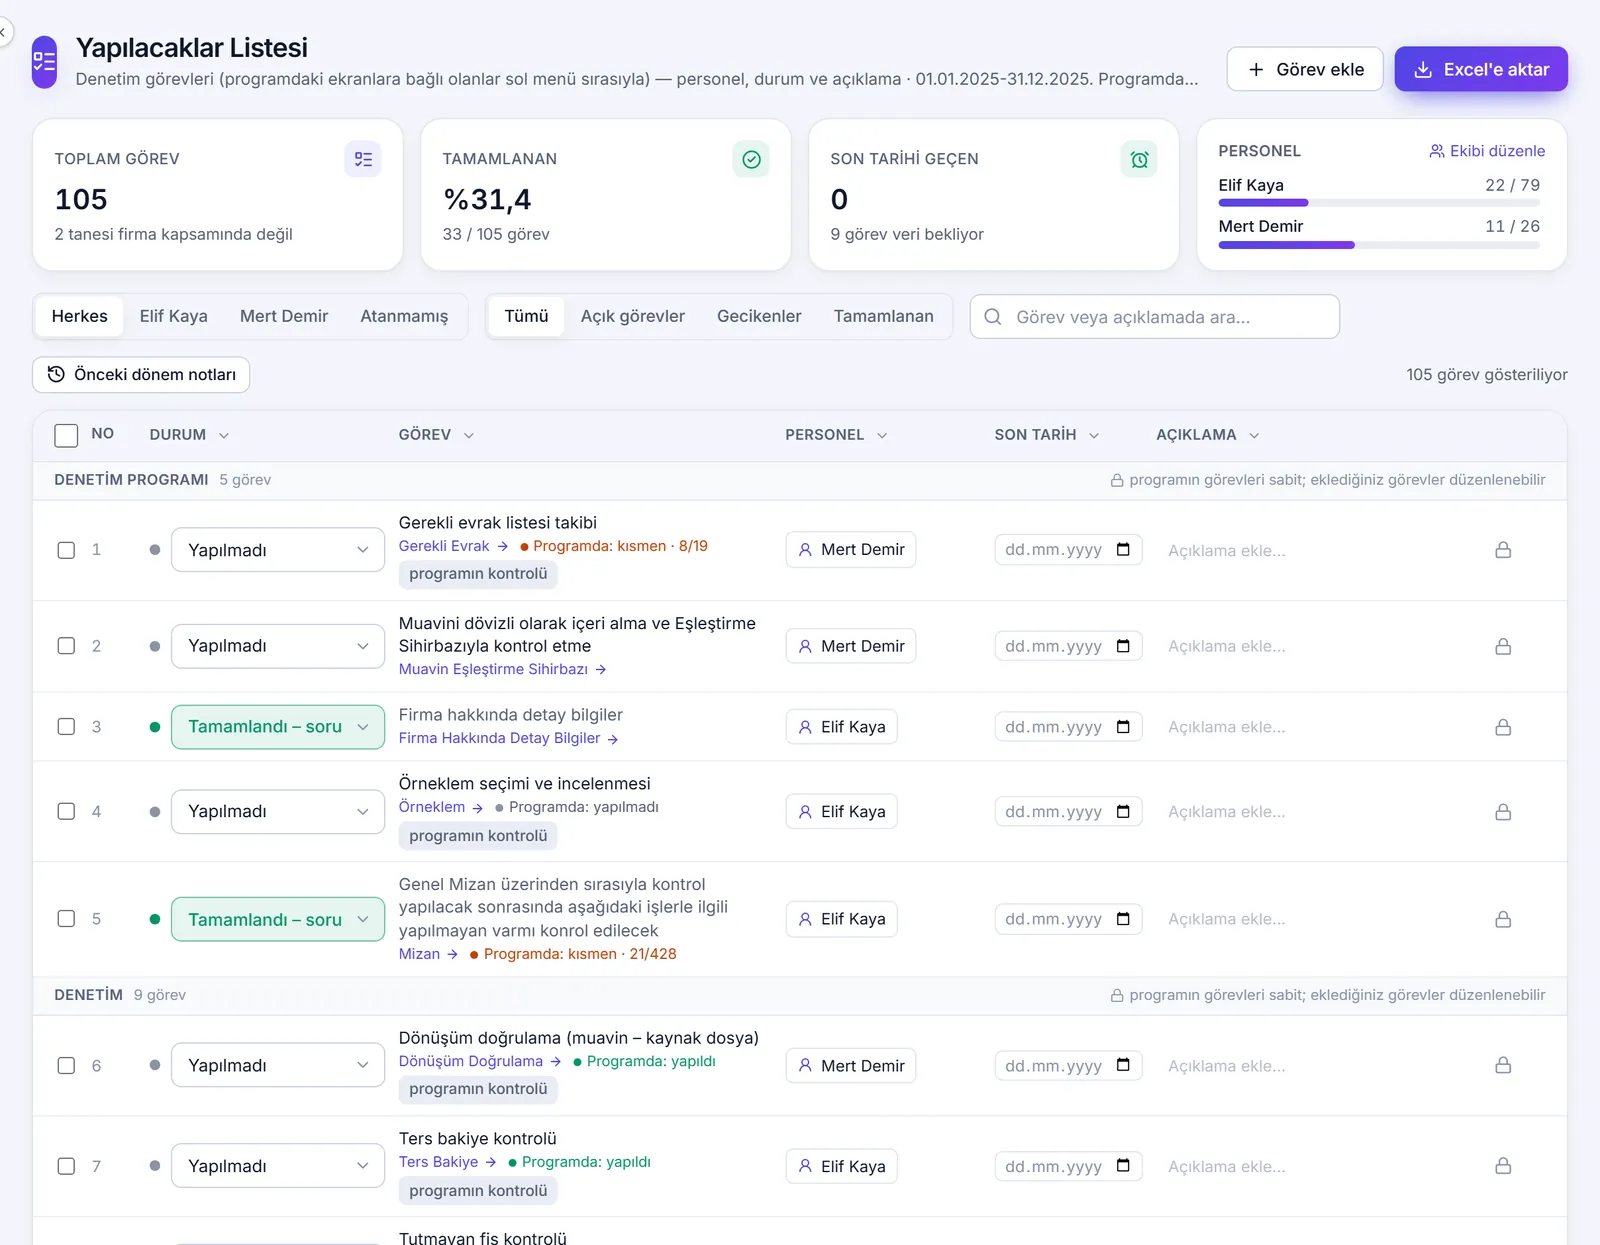Check the checkbox for task 2
The height and width of the screenshot is (1245, 1600).
click(66, 646)
